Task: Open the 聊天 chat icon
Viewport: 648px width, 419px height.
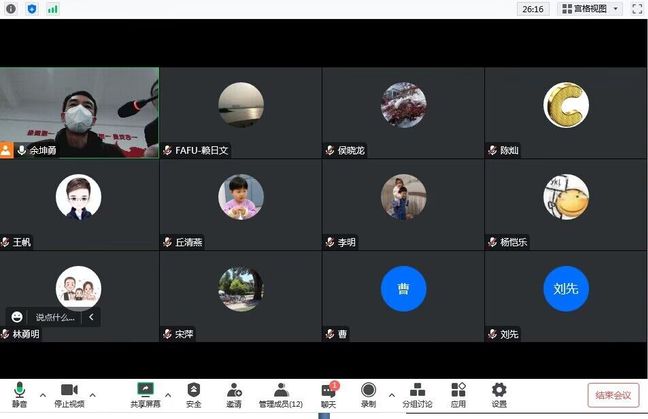Action: click(x=327, y=393)
